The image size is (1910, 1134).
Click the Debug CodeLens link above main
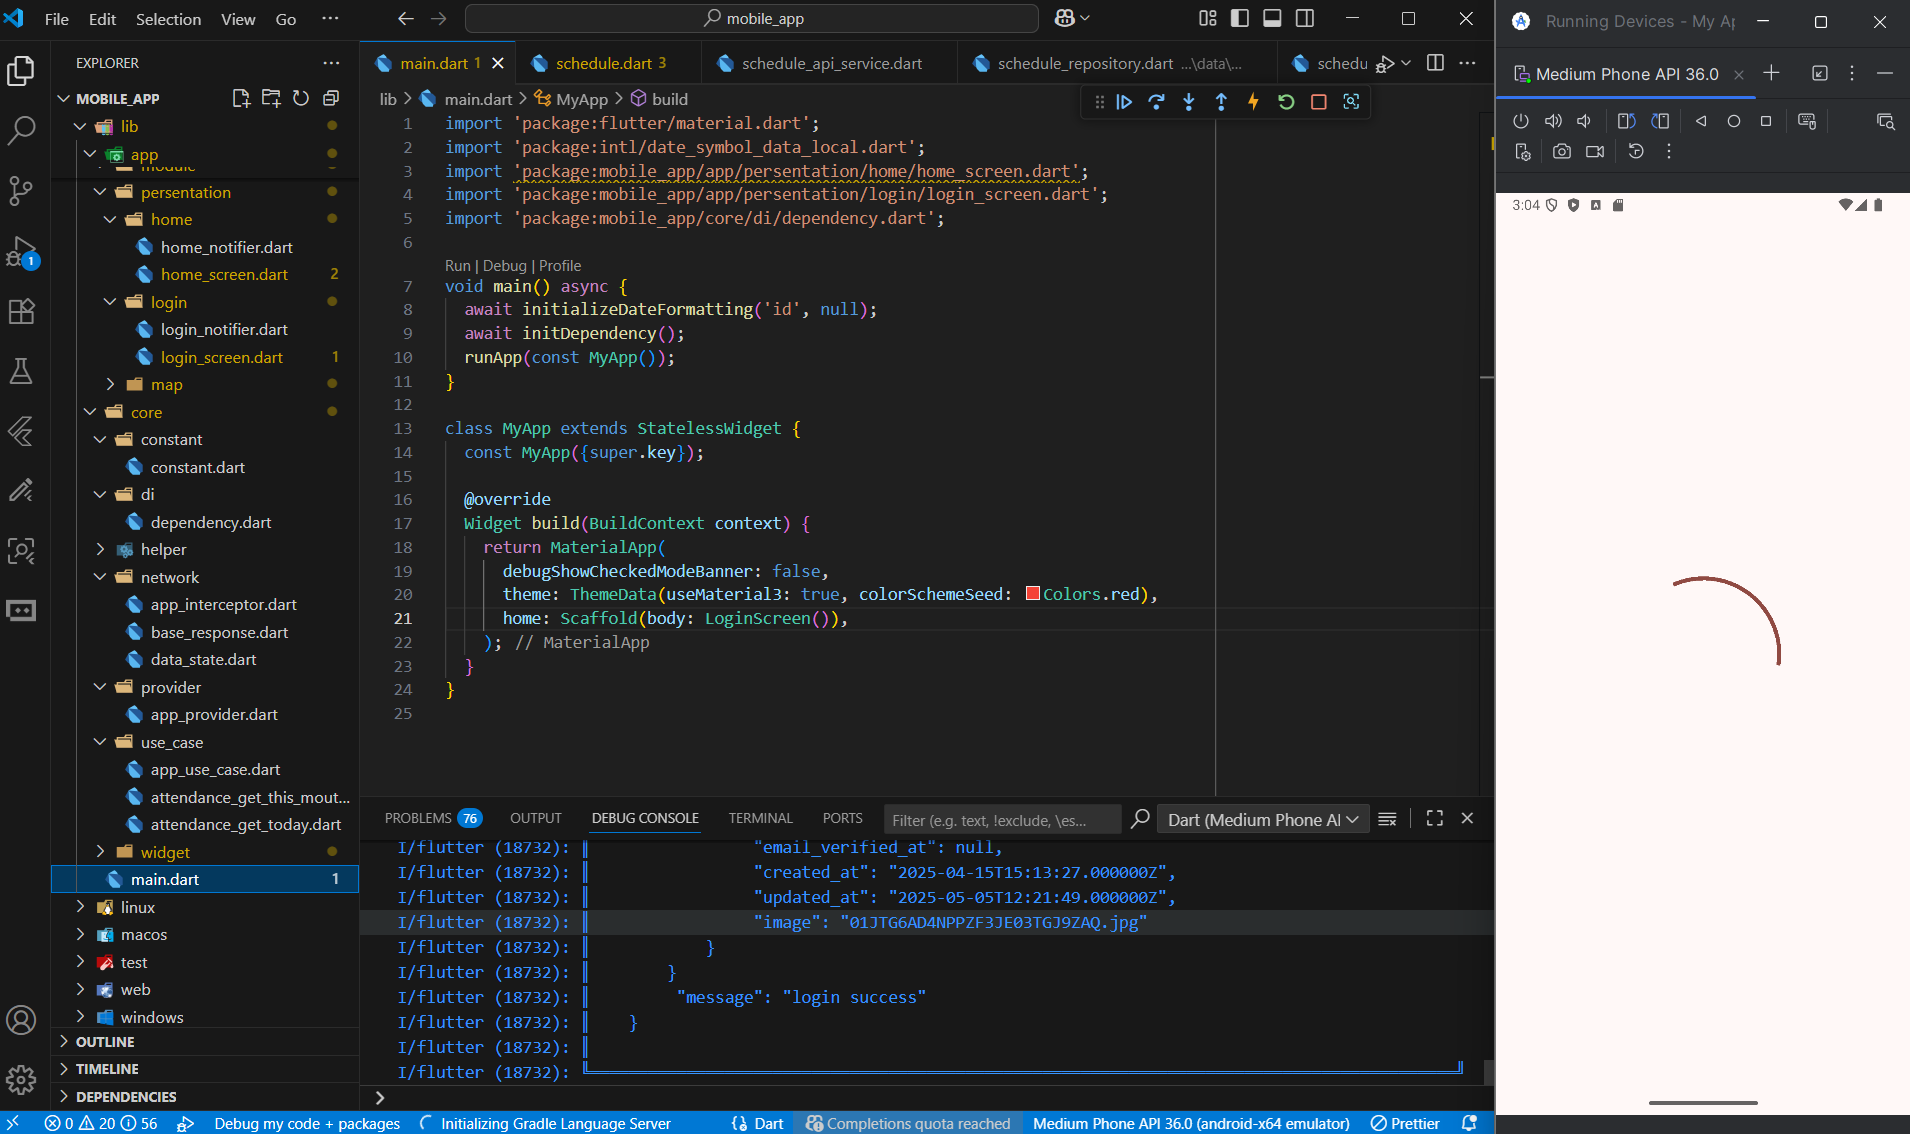[x=504, y=265]
